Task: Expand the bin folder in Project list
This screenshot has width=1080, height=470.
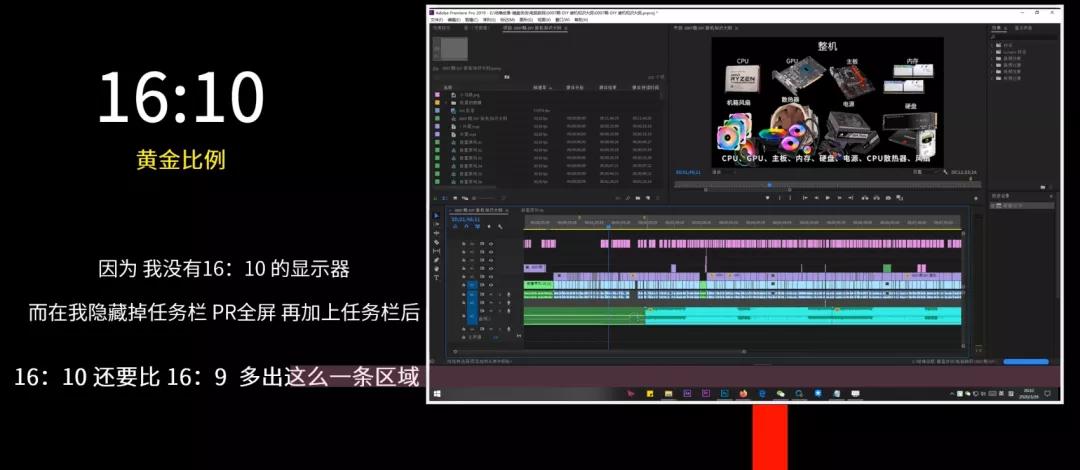Action: (x=446, y=103)
